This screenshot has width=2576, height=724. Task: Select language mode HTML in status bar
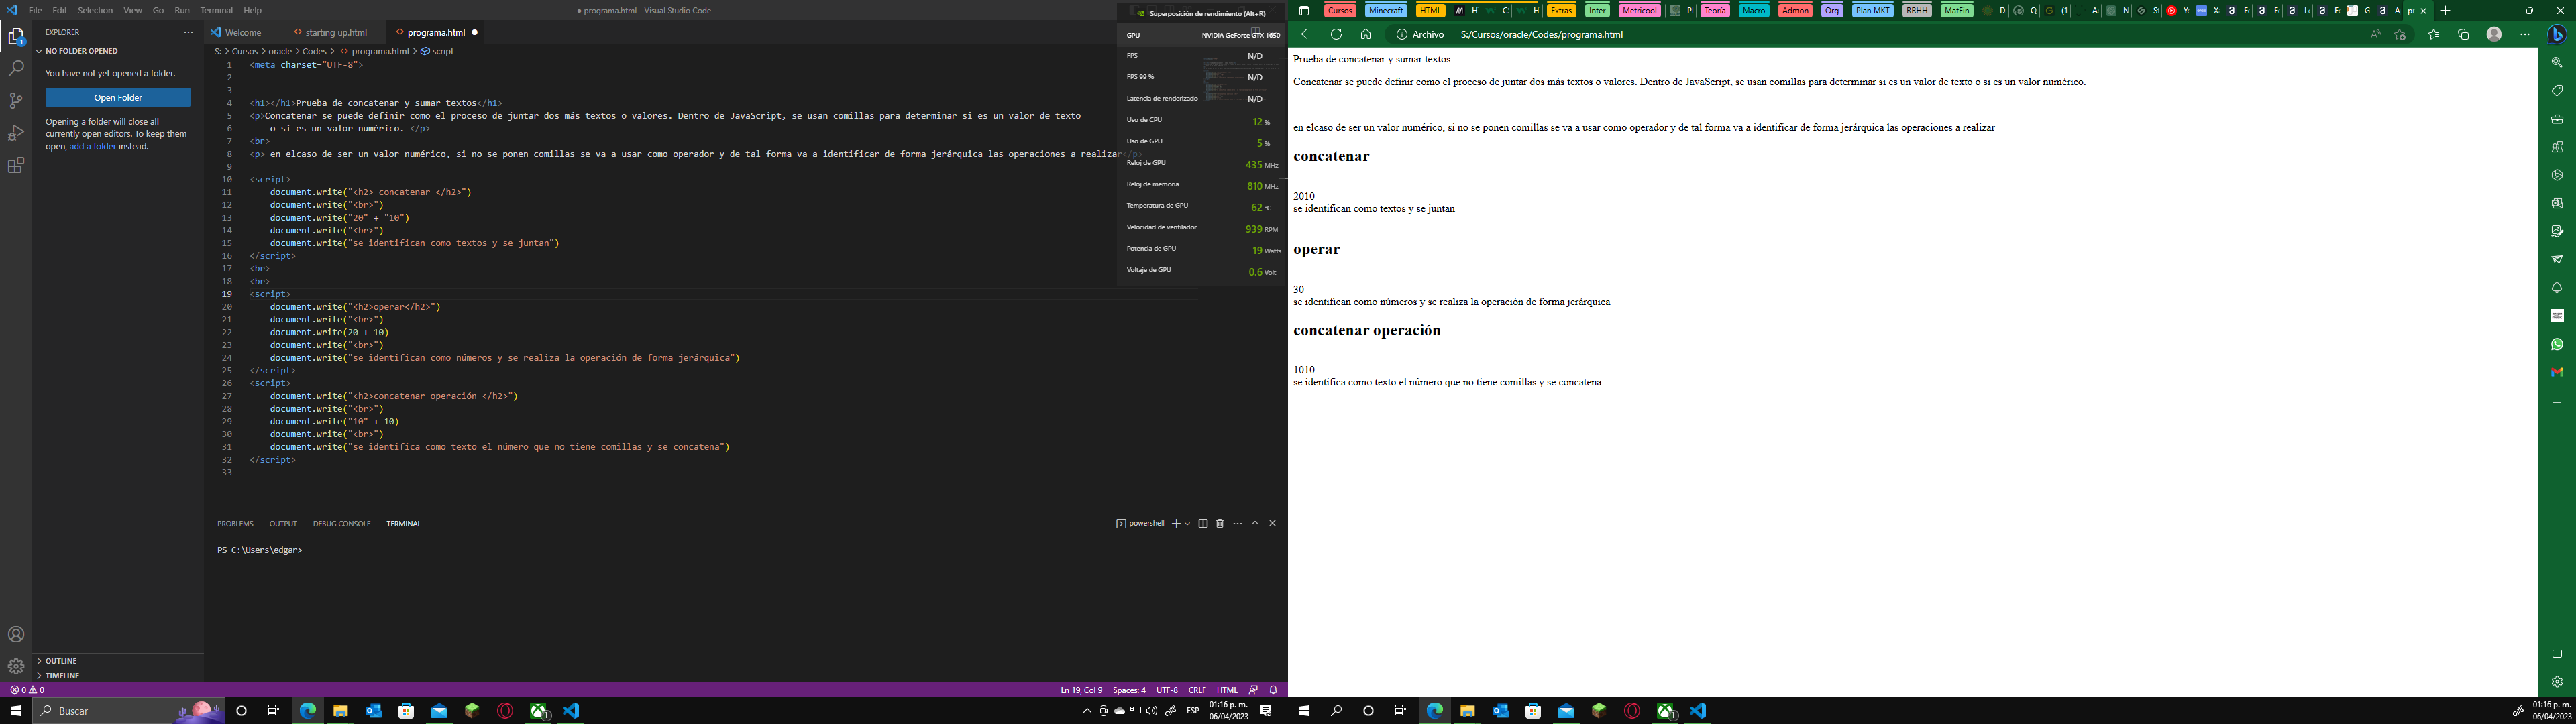[x=1227, y=690]
